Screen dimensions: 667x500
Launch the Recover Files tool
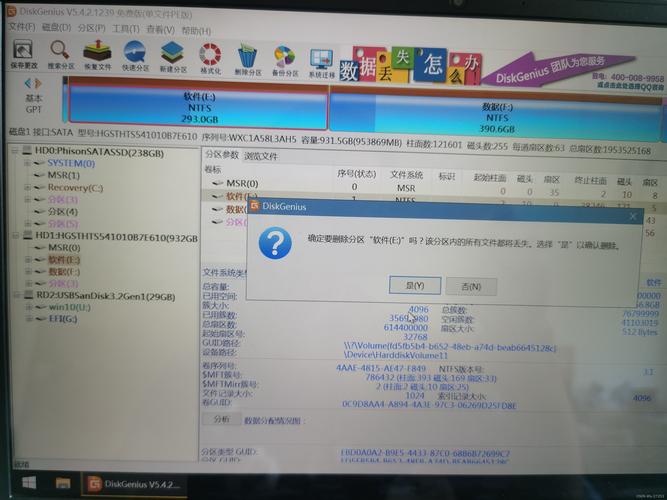97,55
